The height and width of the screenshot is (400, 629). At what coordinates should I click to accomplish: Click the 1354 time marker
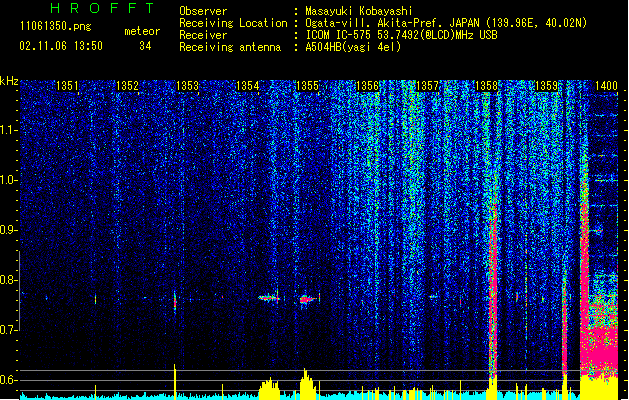click(x=248, y=86)
